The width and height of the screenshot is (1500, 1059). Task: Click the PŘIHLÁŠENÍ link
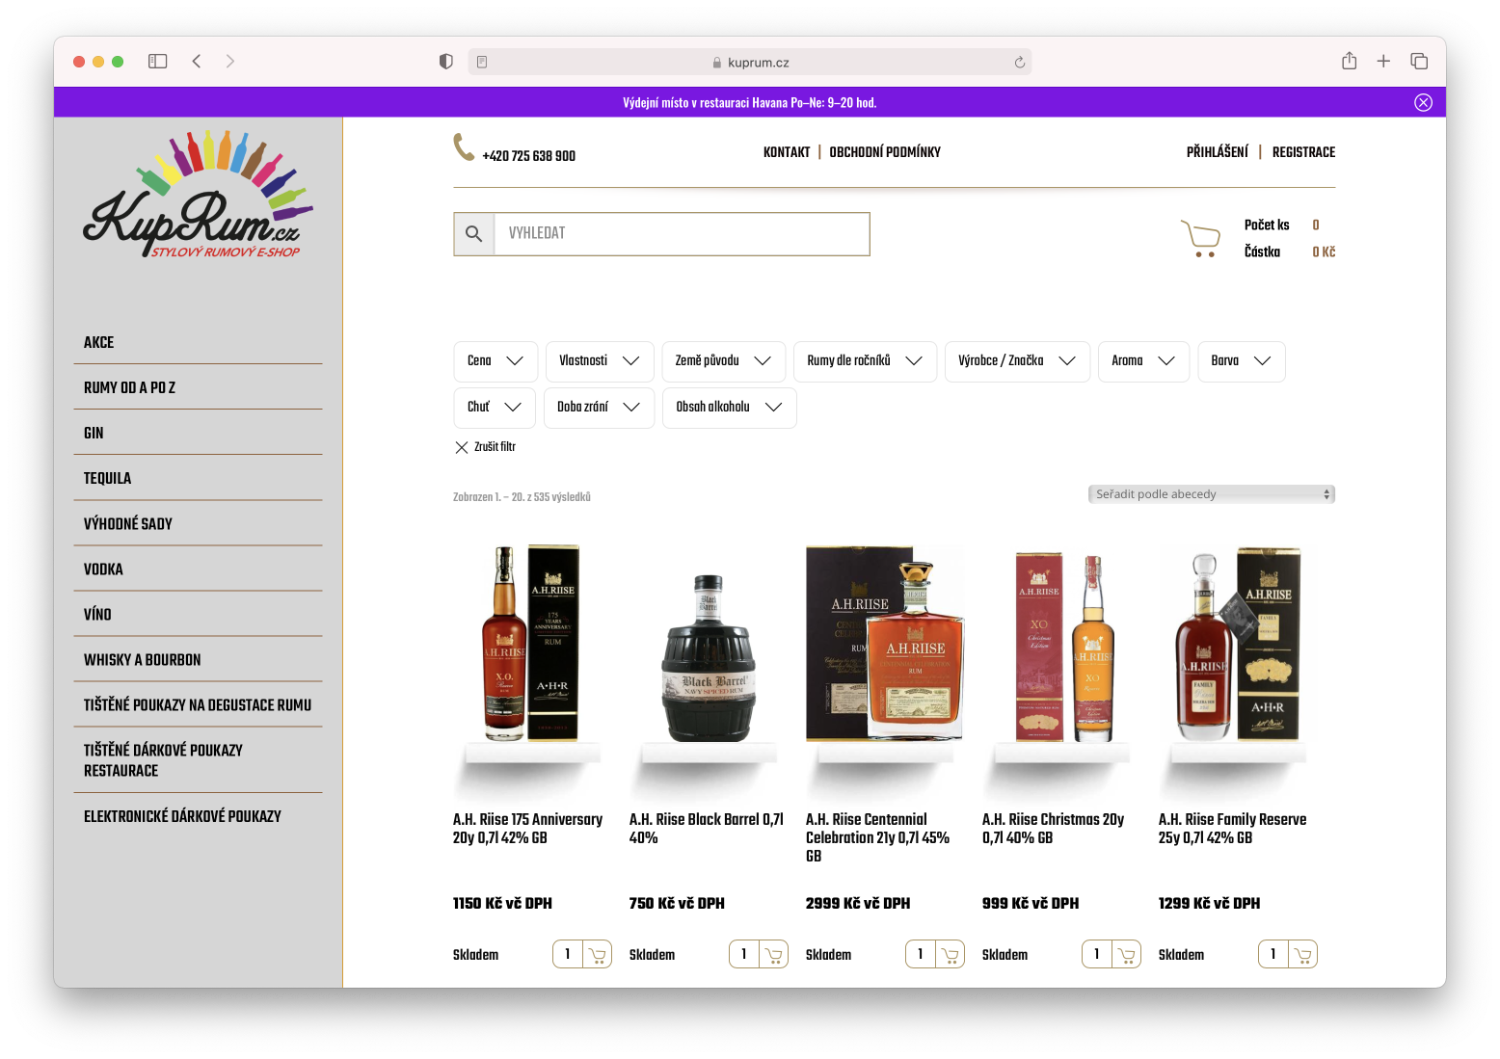(1217, 151)
